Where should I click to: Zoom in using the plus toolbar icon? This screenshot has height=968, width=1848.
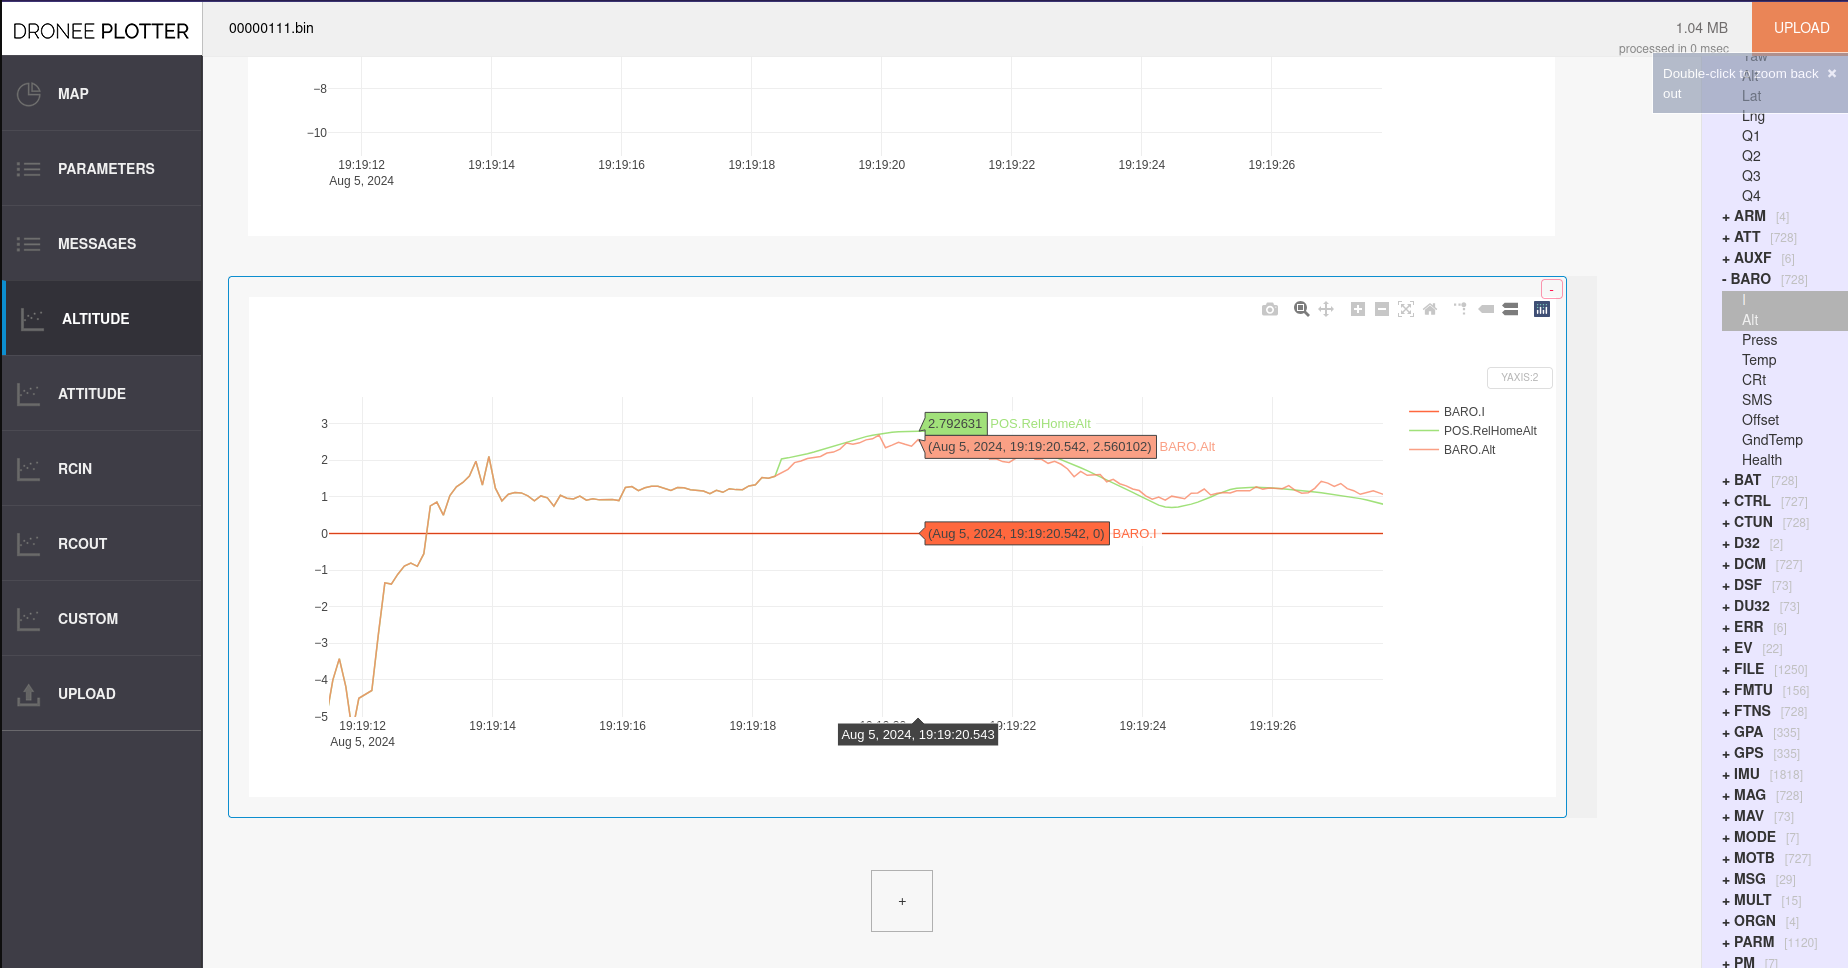(x=1358, y=309)
